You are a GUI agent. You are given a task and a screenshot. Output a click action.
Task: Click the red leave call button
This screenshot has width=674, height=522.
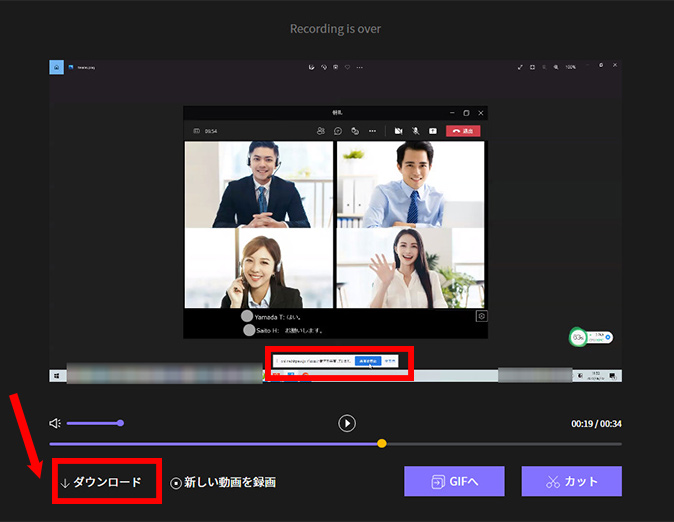pyautogui.click(x=463, y=131)
